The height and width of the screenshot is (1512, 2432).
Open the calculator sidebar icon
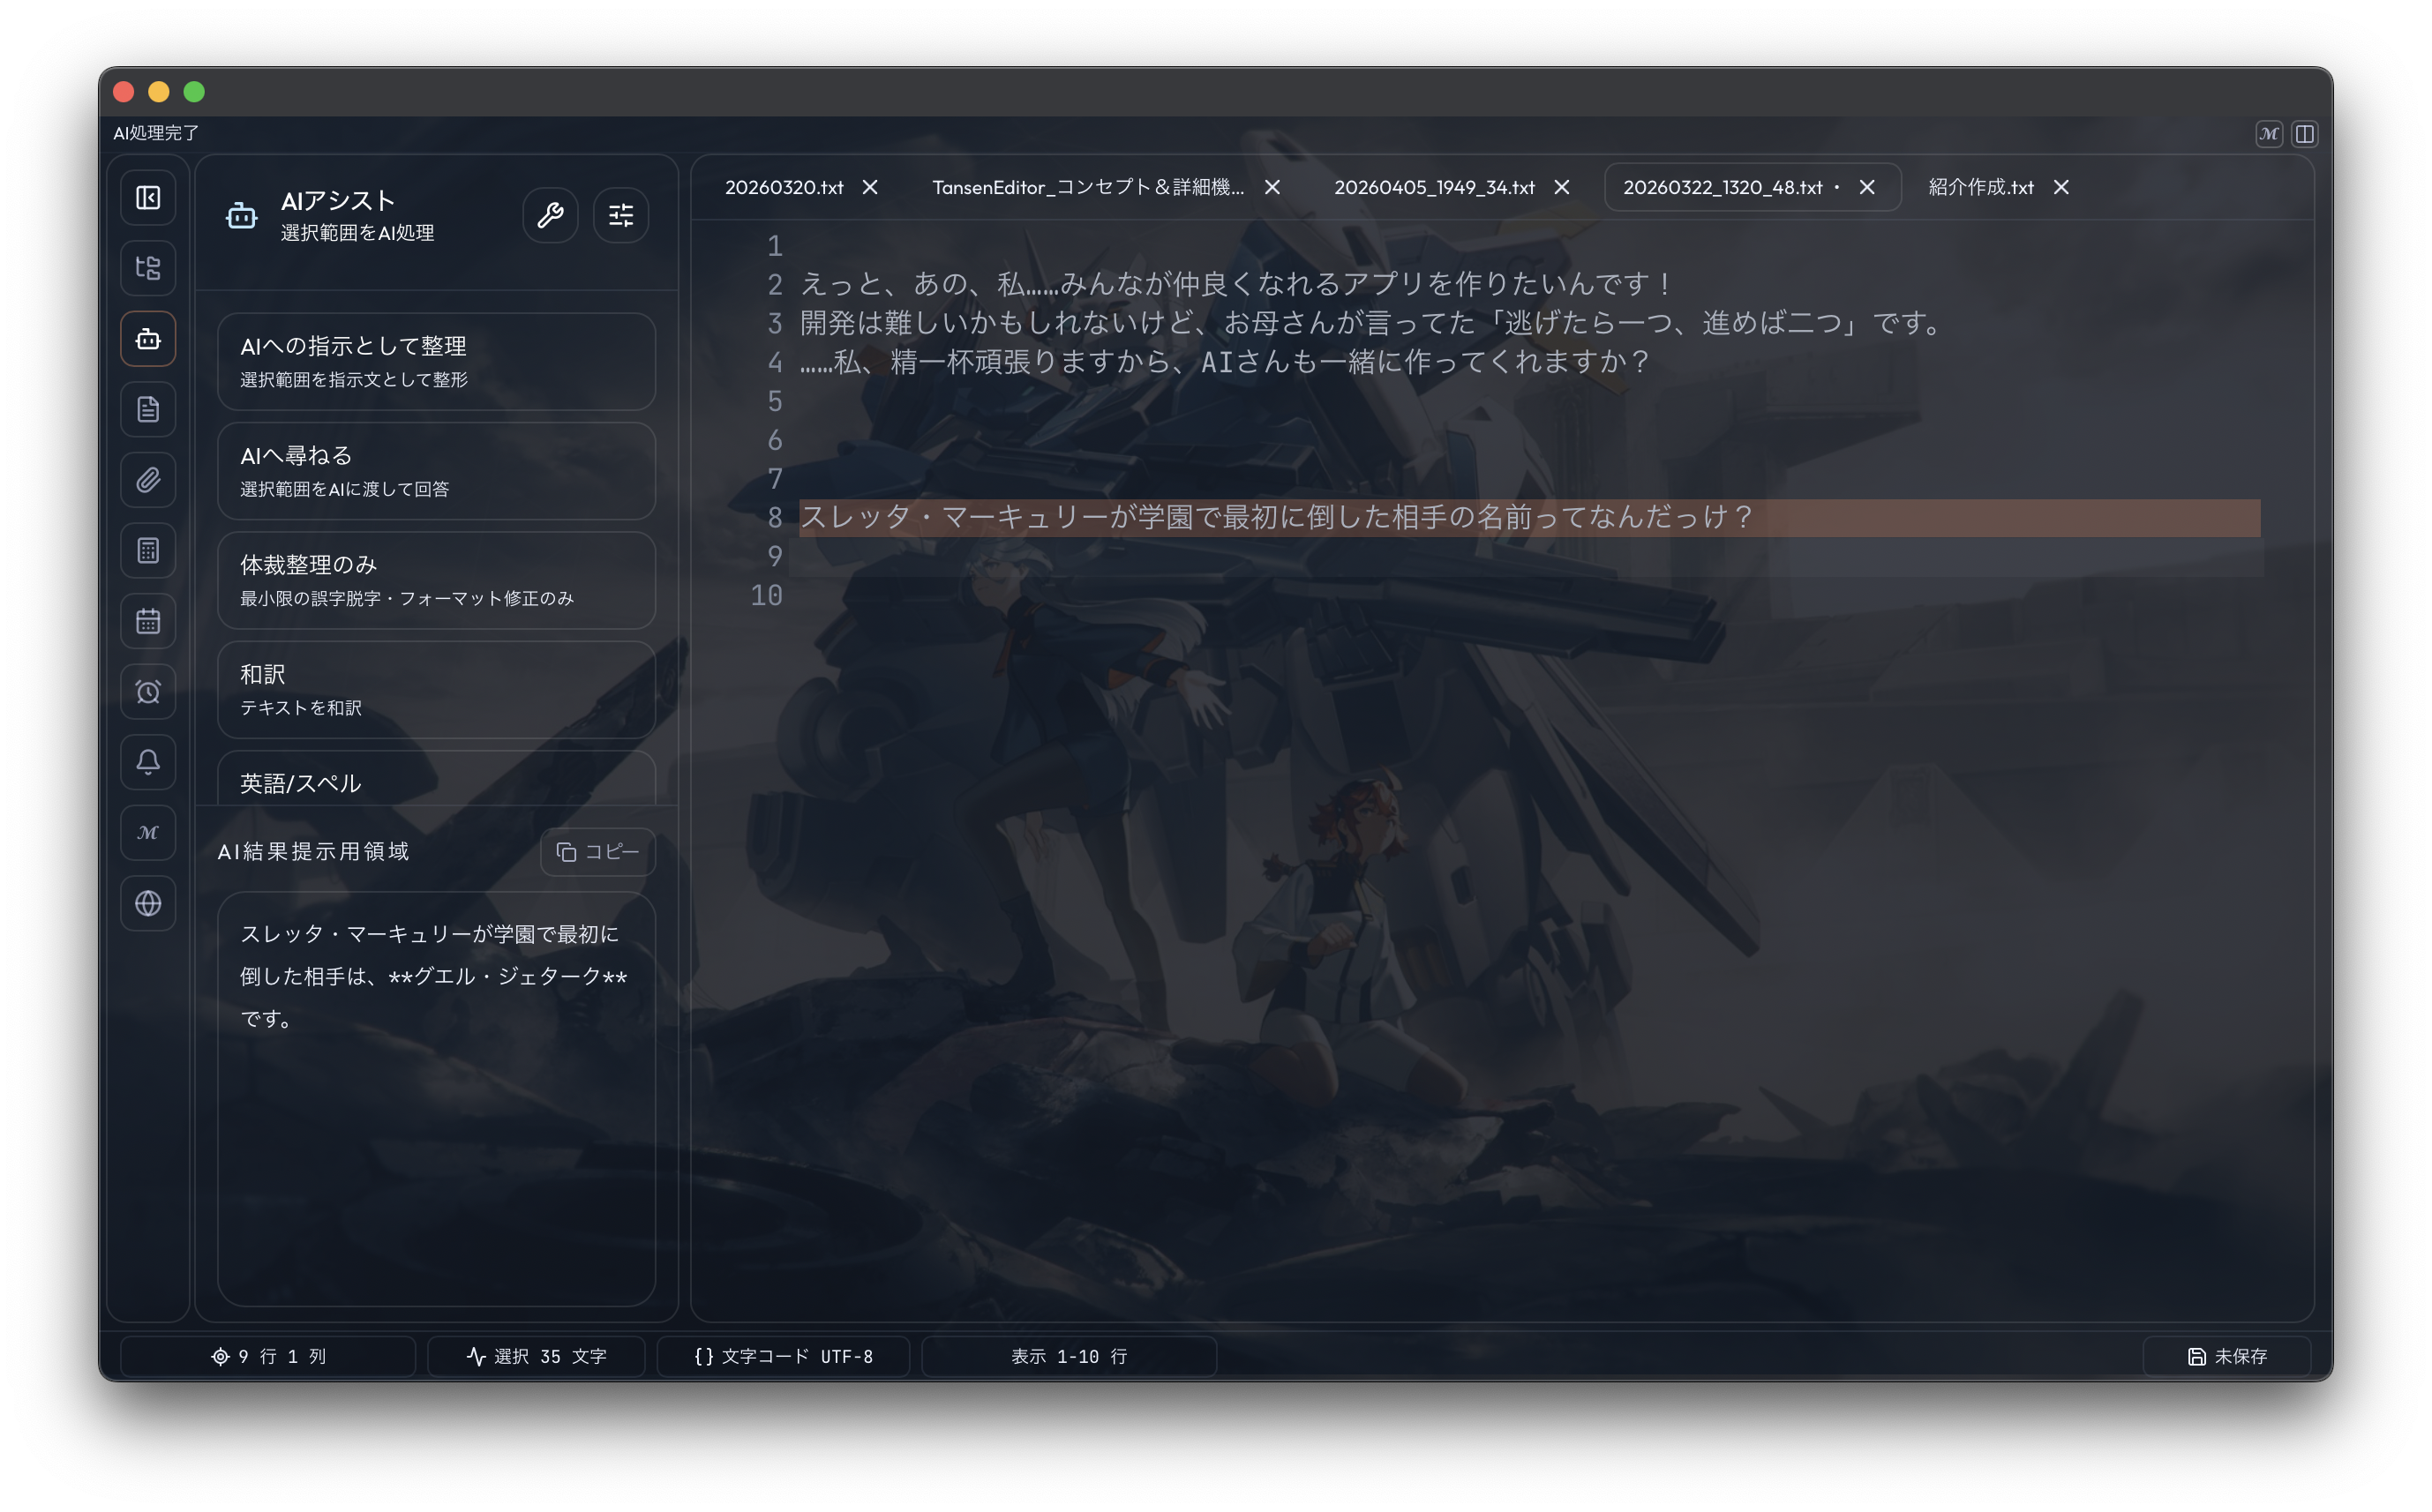click(x=148, y=551)
